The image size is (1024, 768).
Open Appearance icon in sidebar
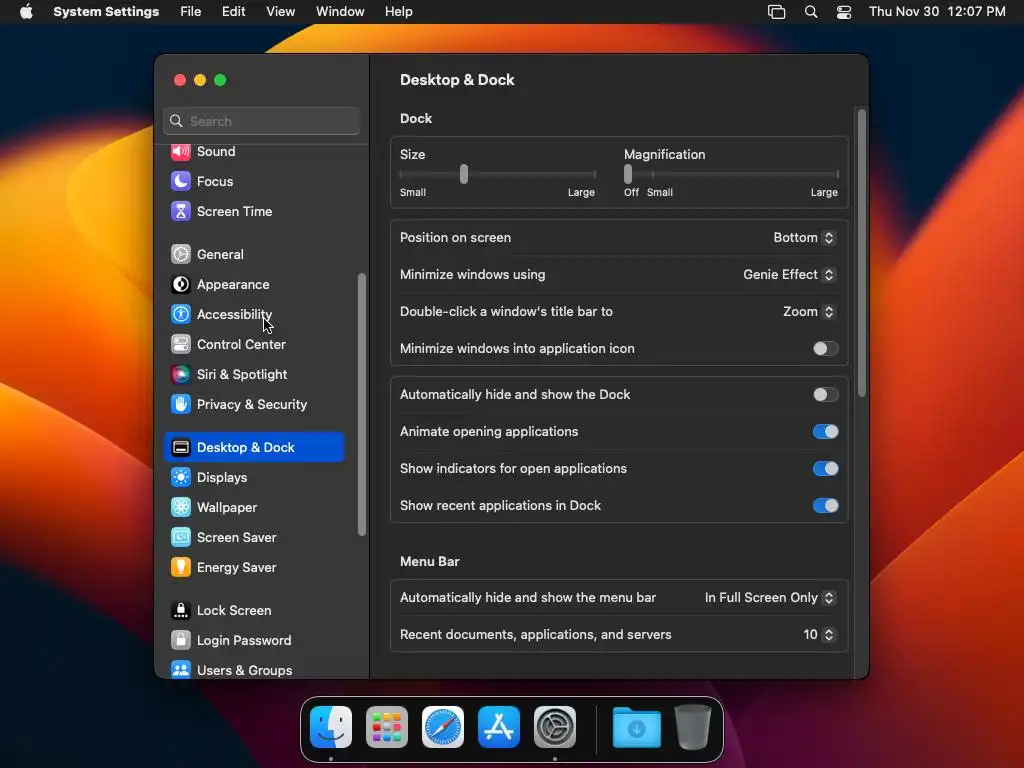point(181,284)
